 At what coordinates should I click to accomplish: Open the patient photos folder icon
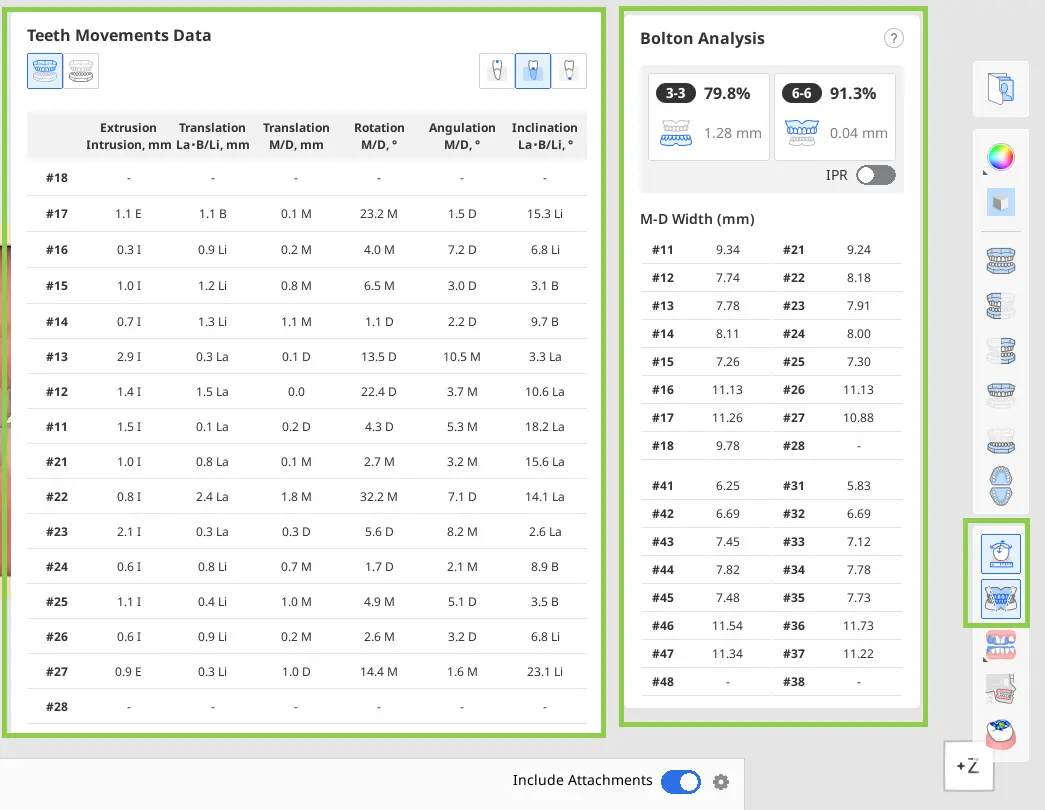[1000, 89]
